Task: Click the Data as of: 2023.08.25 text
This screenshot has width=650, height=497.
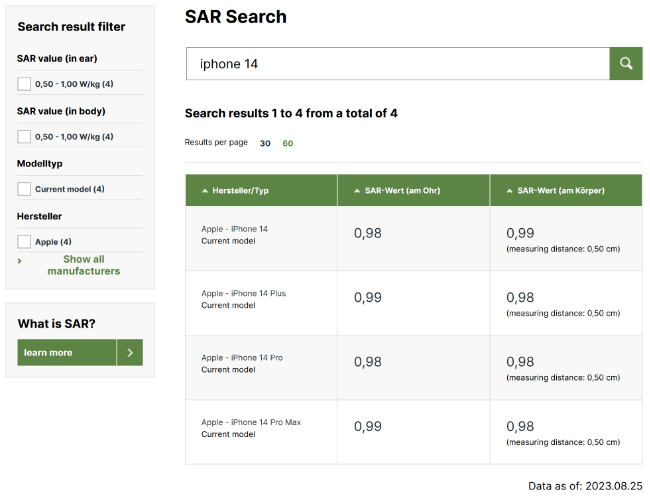Action: [585, 486]
